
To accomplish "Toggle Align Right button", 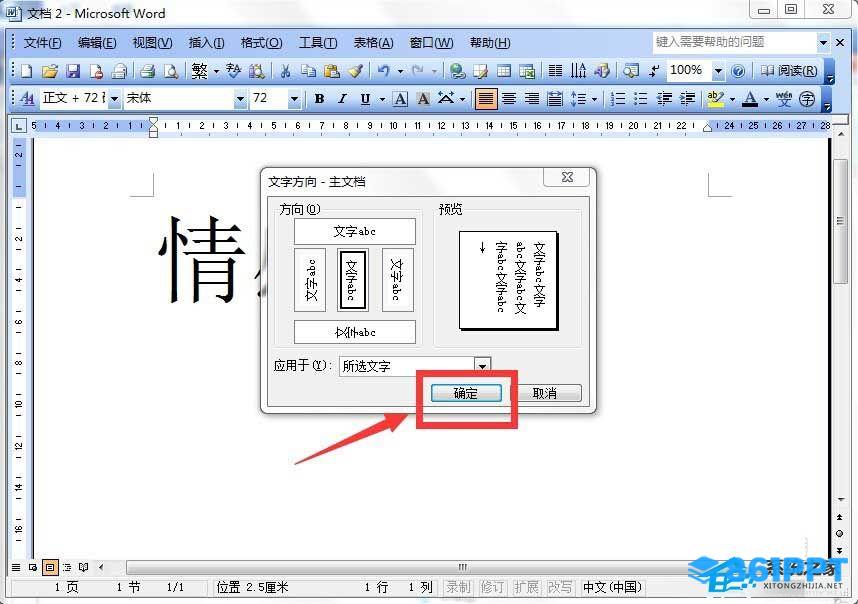I will point(532,99).
